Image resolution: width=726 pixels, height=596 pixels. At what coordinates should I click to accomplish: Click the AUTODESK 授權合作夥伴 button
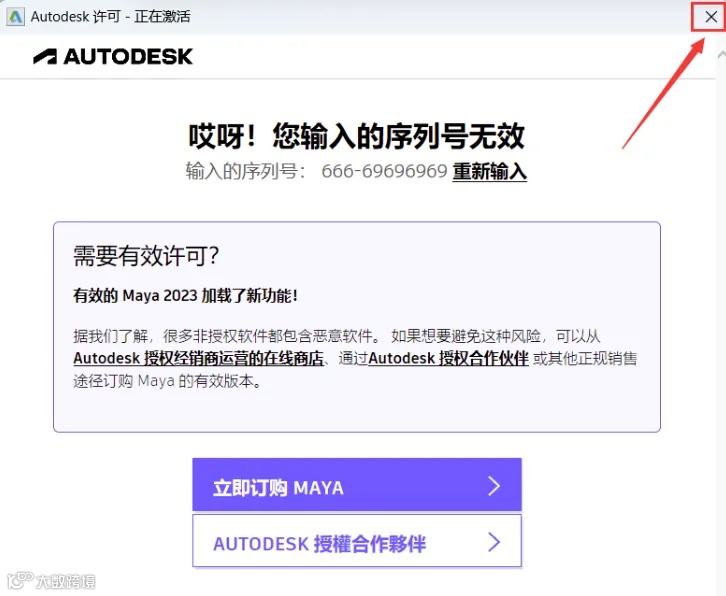pyautogui.click(x=357, y=540)
